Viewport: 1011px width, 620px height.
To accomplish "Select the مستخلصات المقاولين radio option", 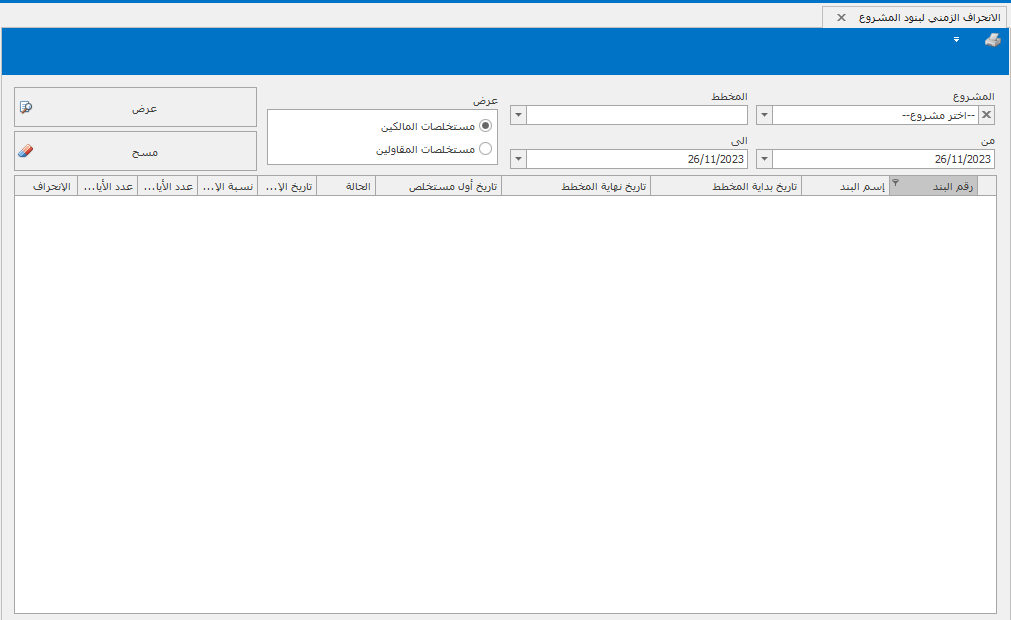I will click(486, 149).
